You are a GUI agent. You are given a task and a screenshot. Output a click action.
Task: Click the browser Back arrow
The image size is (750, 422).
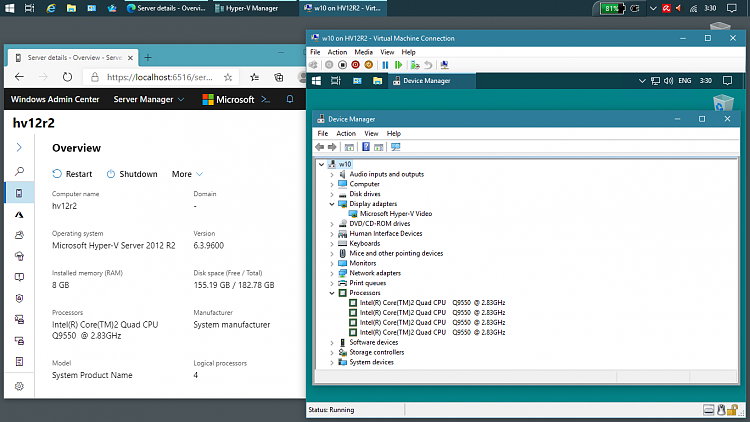point(19,77)
